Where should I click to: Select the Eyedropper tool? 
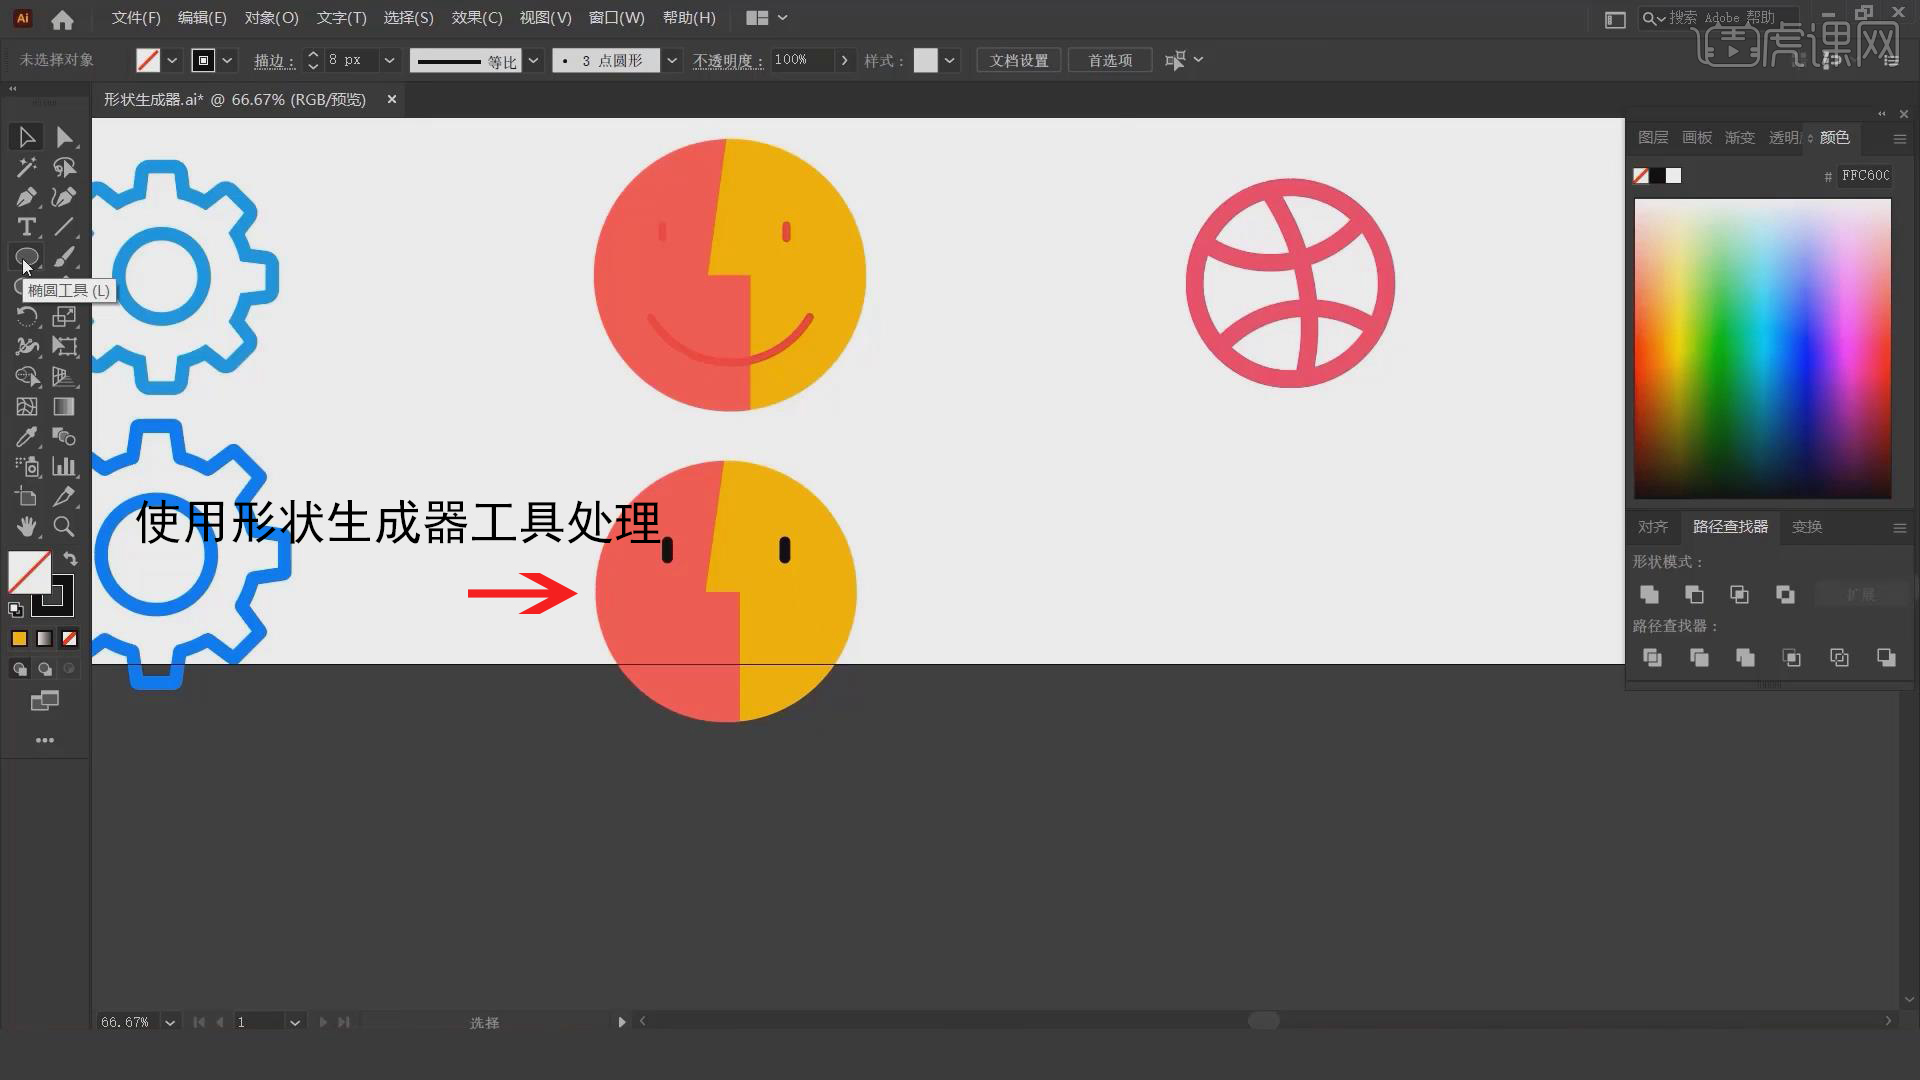(x=26, y=436)
